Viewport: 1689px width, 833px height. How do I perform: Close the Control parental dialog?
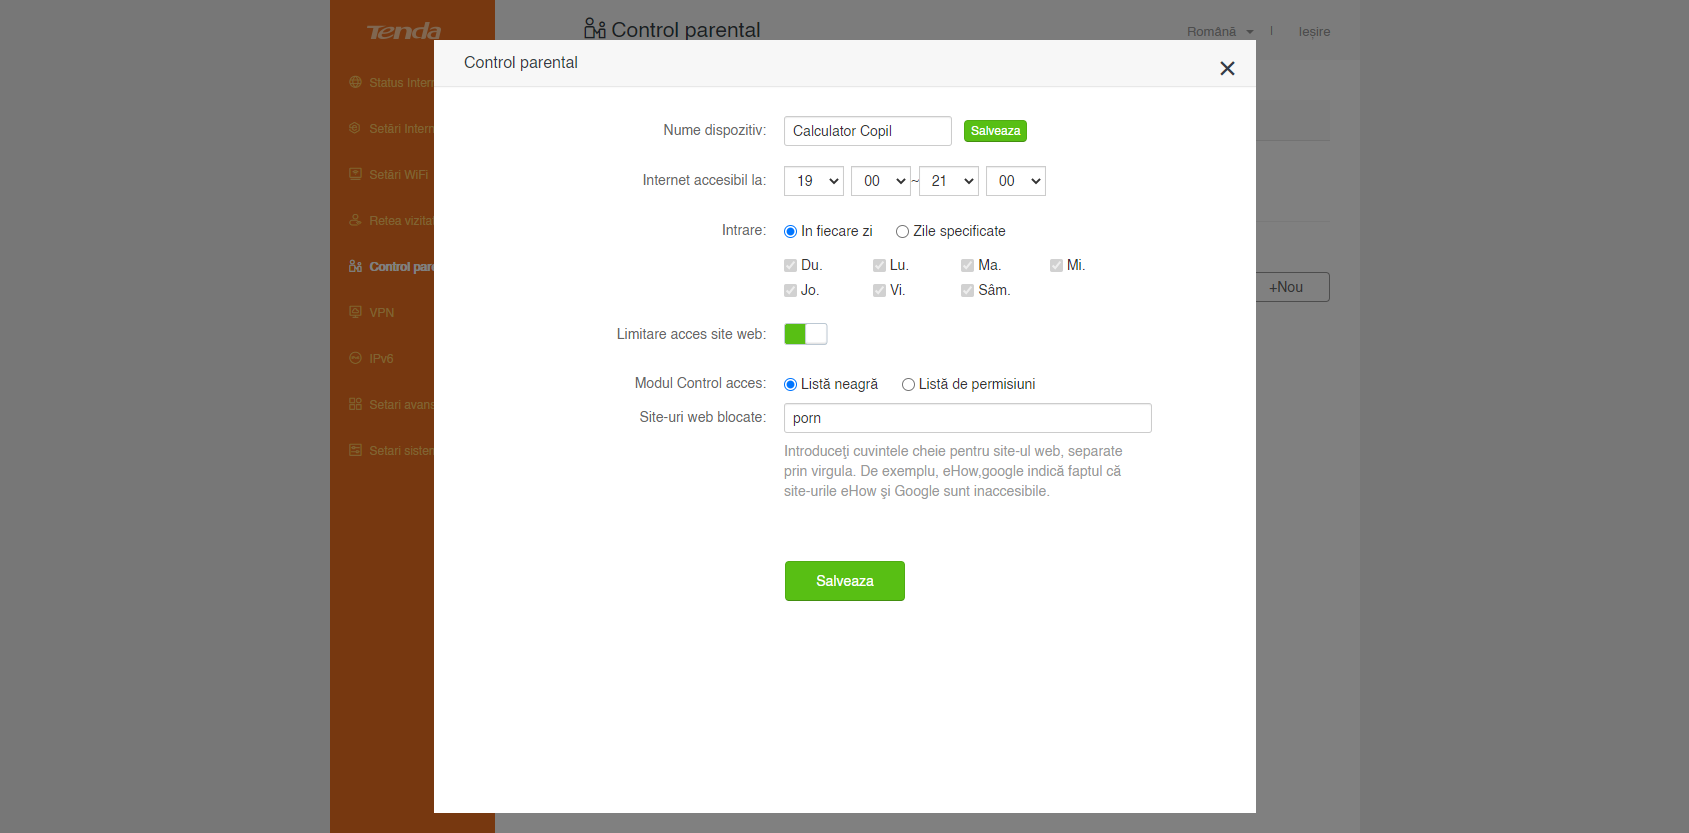[1227, 68]
